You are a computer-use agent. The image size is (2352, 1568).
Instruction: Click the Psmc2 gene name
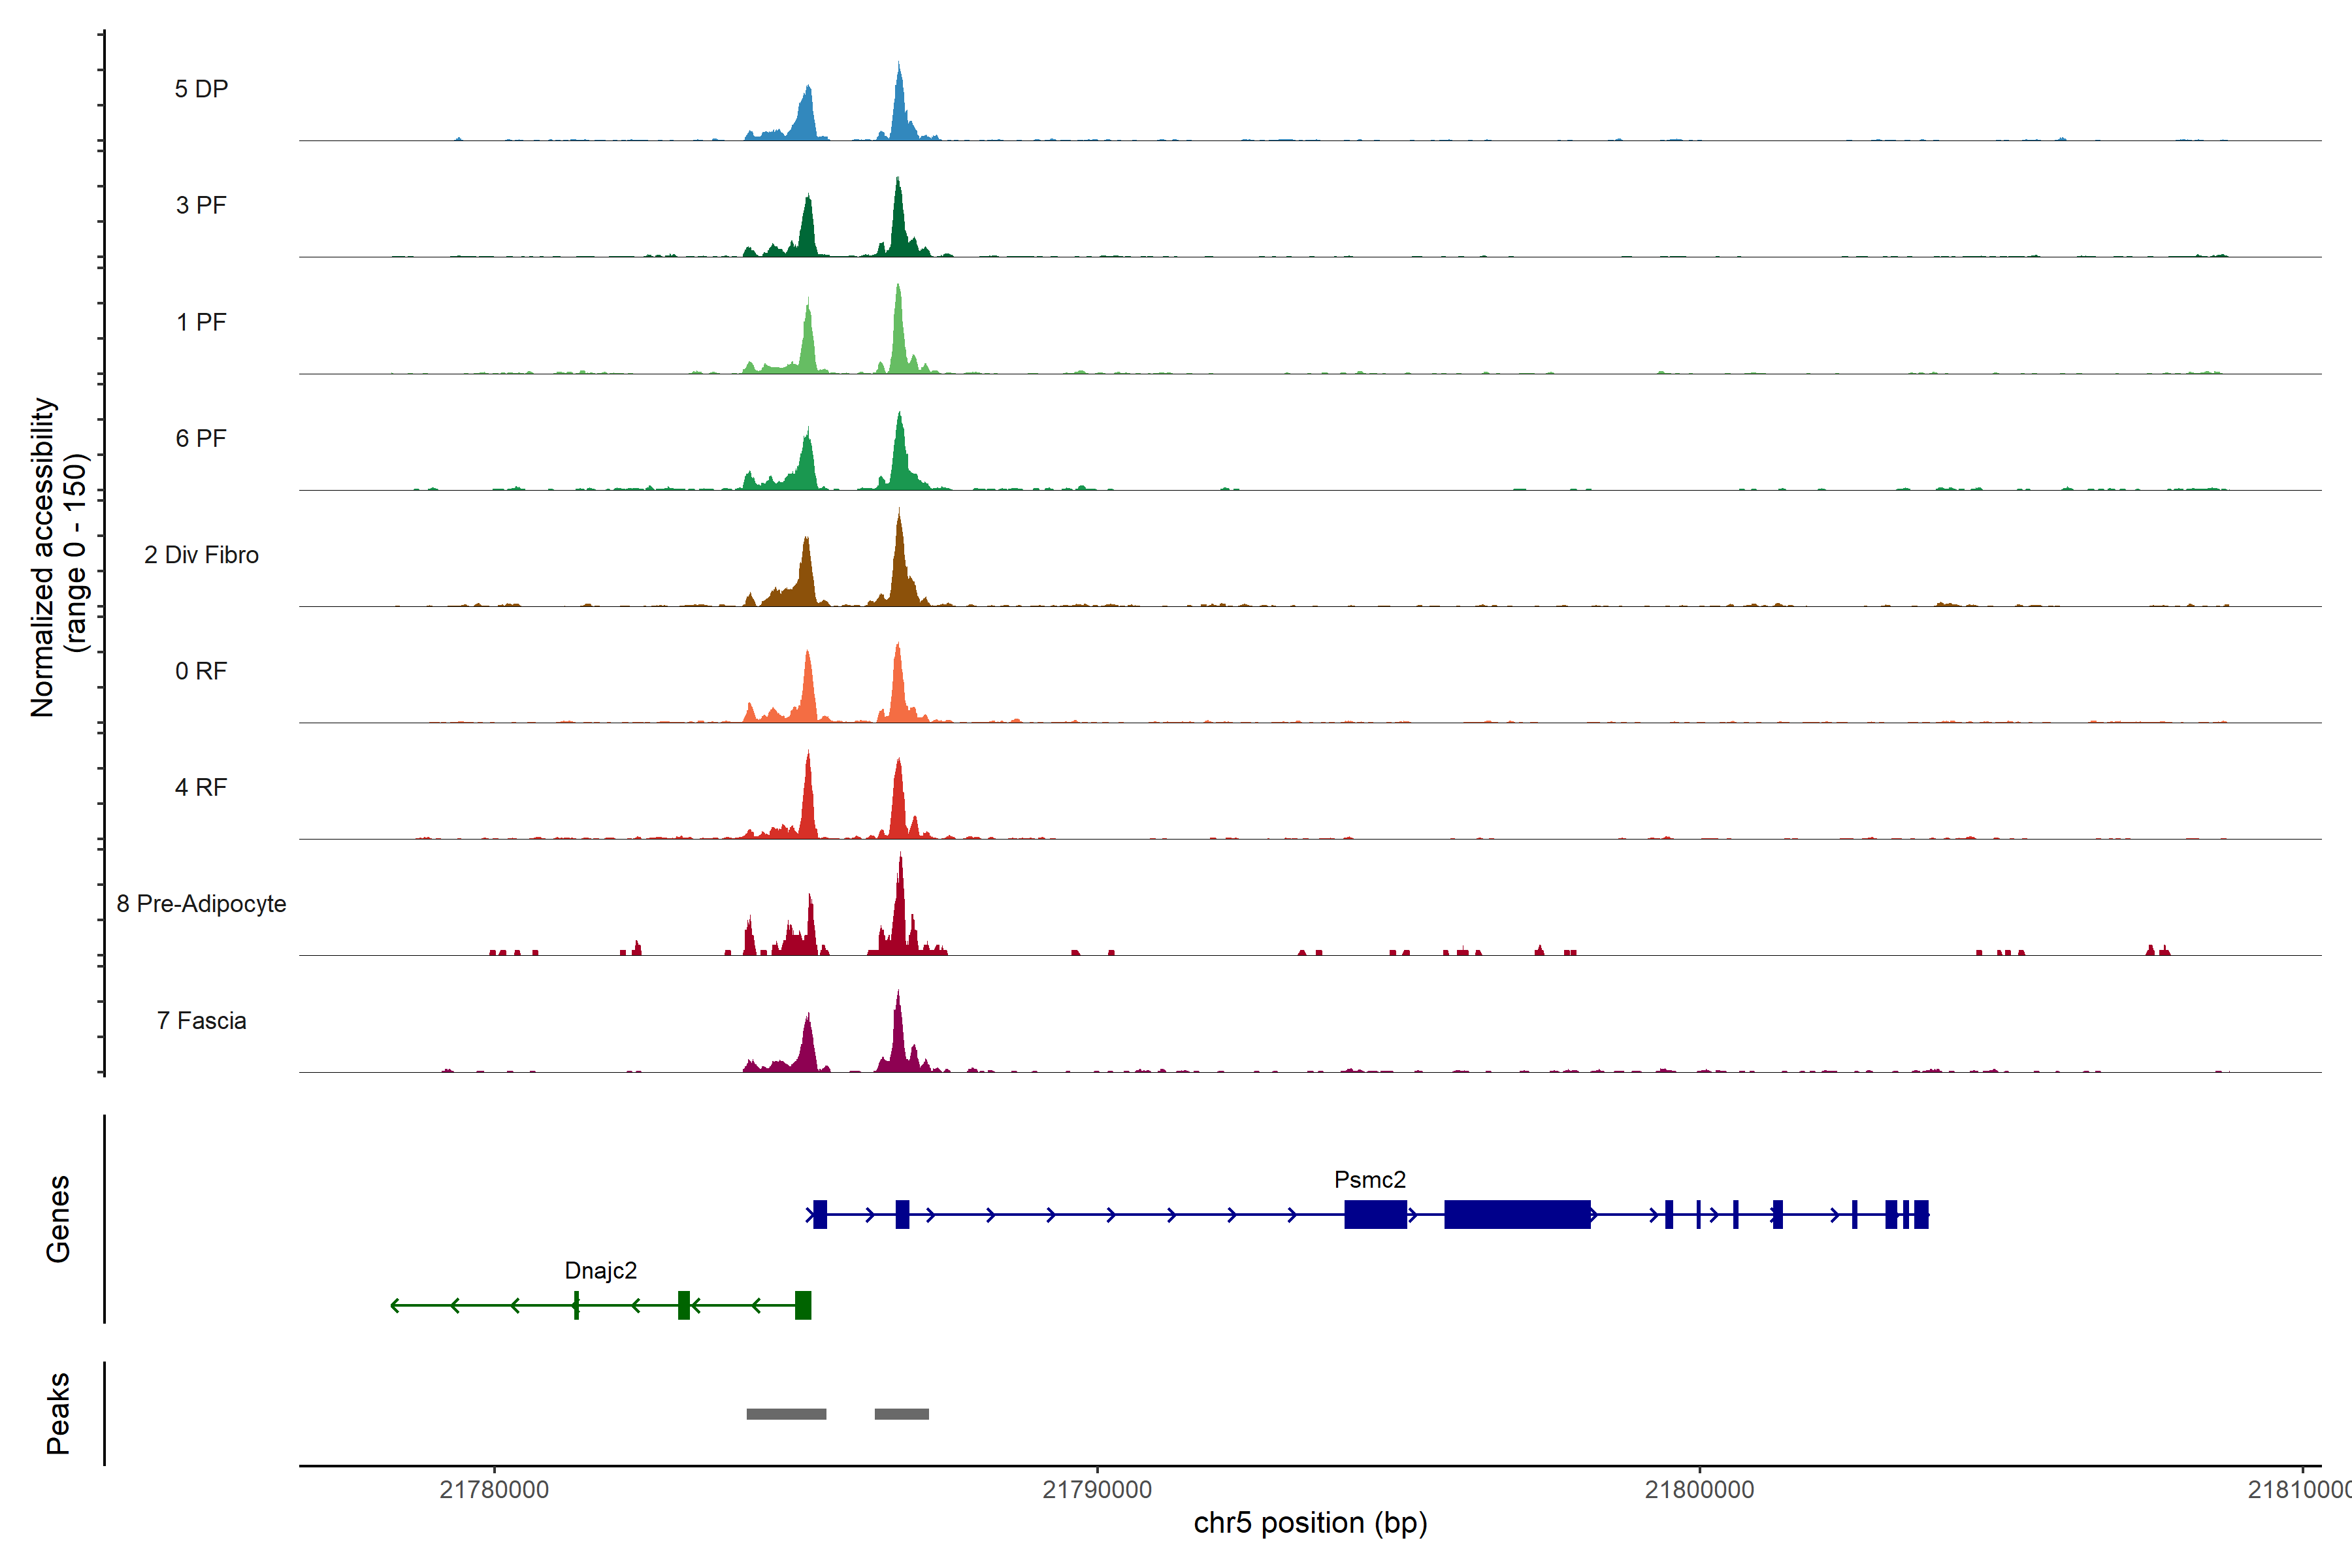(x=1369, y=1179)
